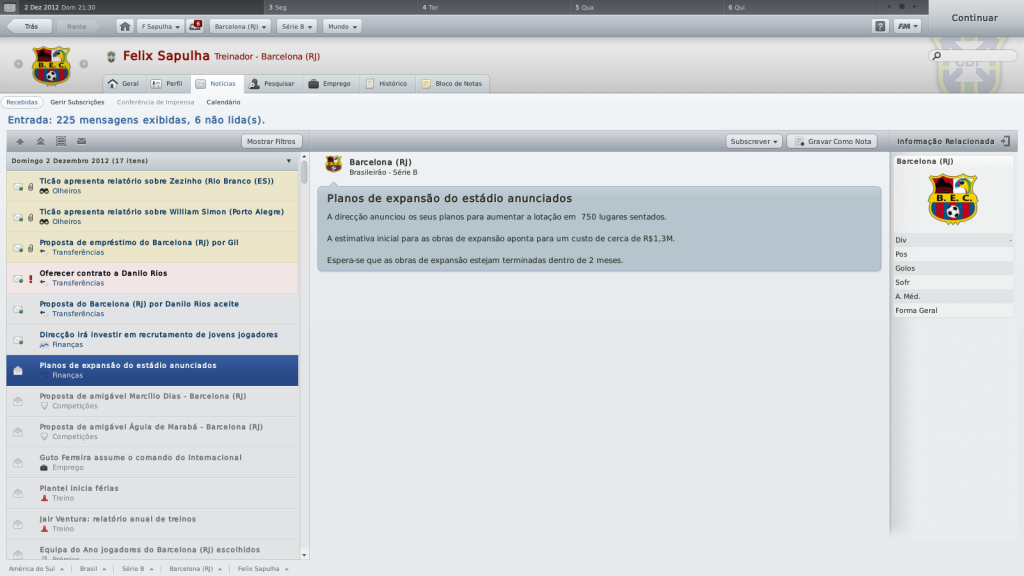1024x576 pixels.
Task: Open the inbox notifications icon with red badge
Action: (x=195, y=26)
